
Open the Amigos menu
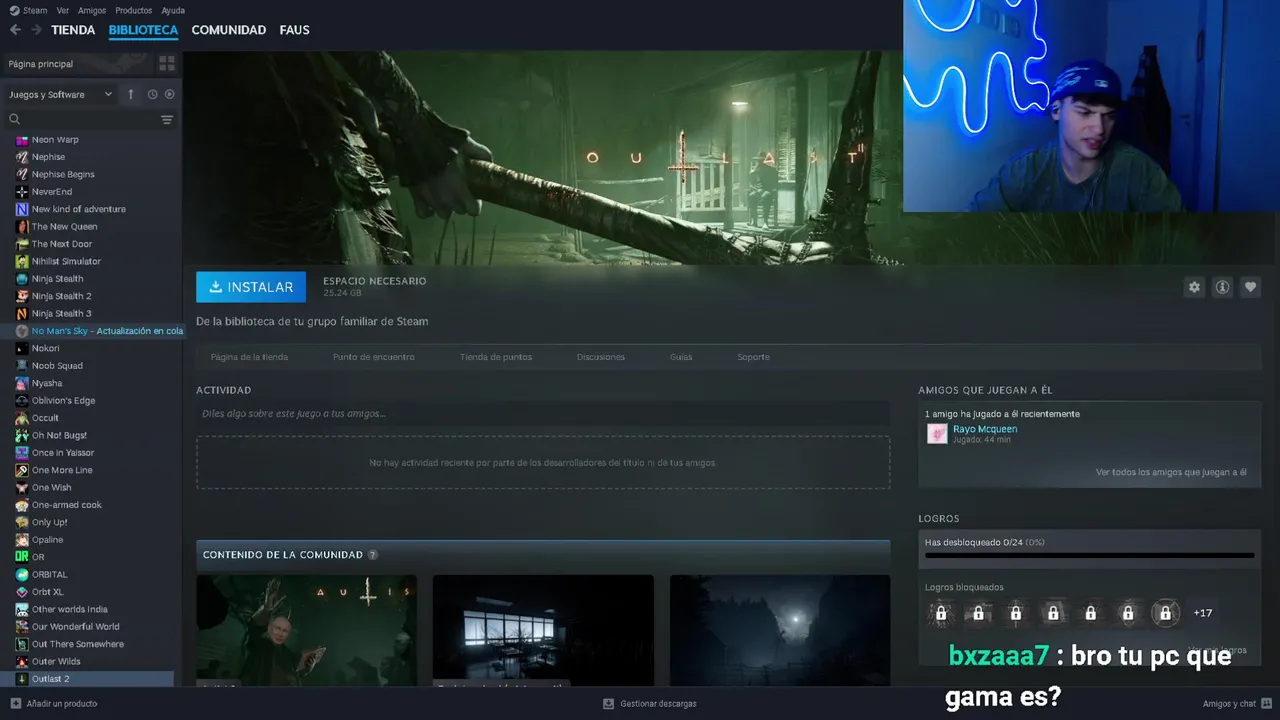click(92, 10)
